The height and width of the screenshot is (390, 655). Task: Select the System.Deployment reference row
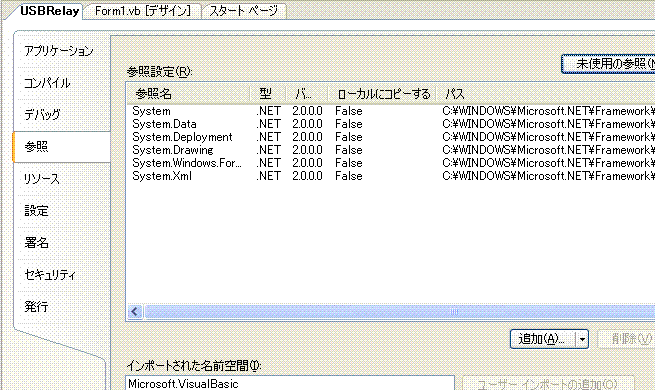(x=391, y=137)
